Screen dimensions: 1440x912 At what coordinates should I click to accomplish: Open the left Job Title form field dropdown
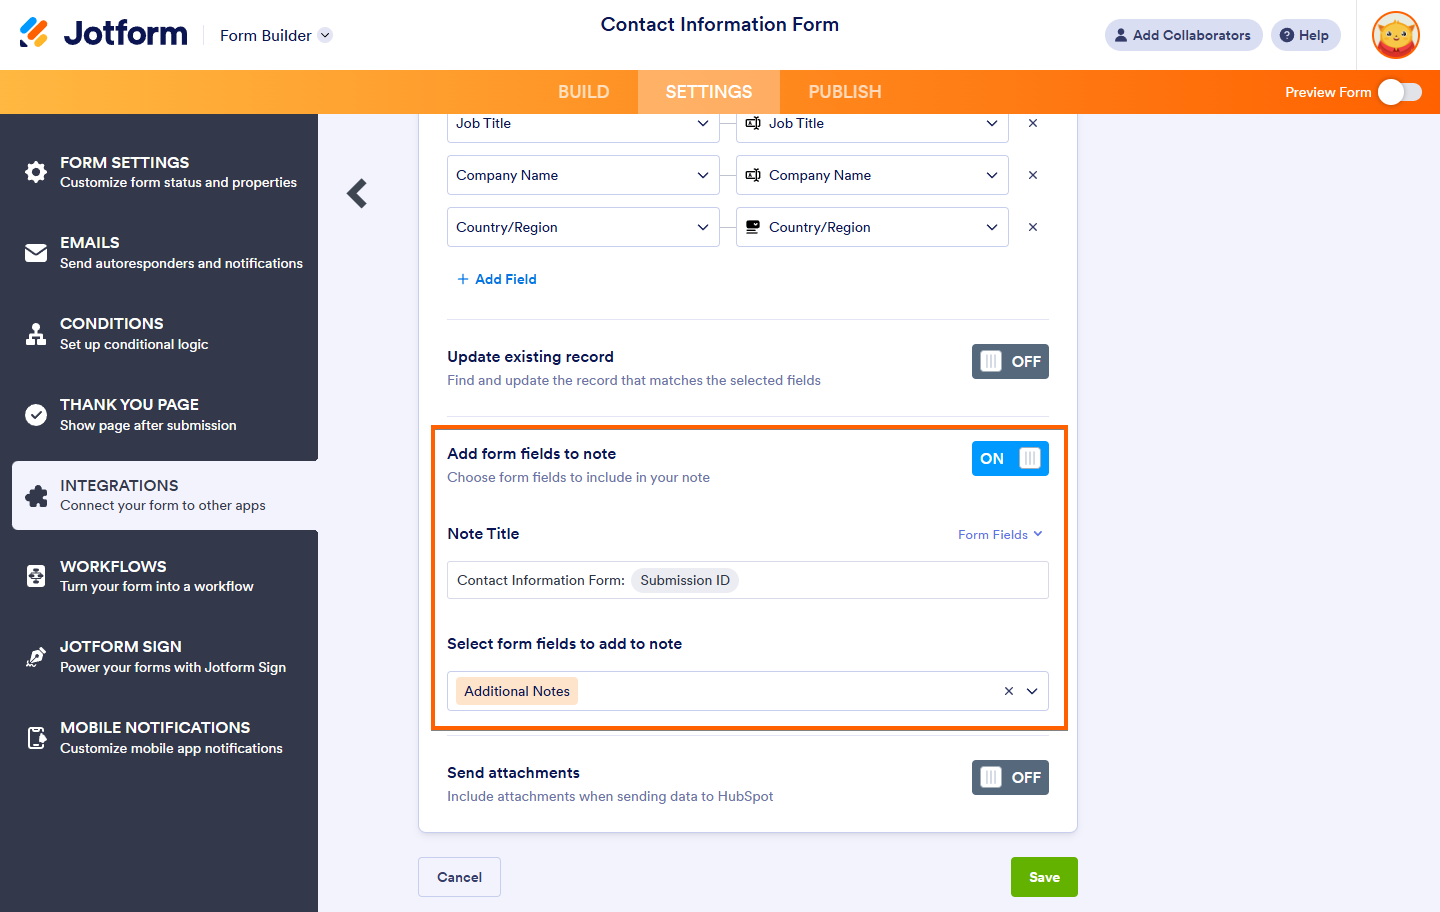click(583, 124)
